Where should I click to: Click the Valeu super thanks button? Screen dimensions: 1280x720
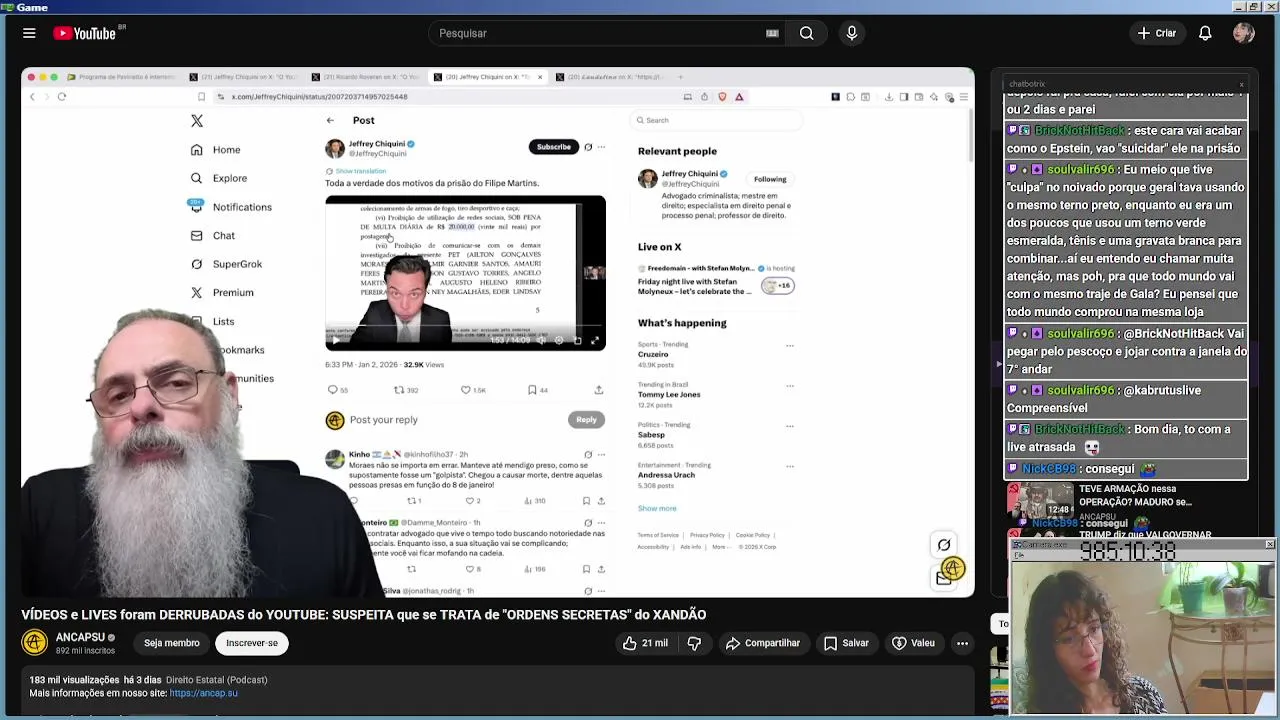point(914,643)
